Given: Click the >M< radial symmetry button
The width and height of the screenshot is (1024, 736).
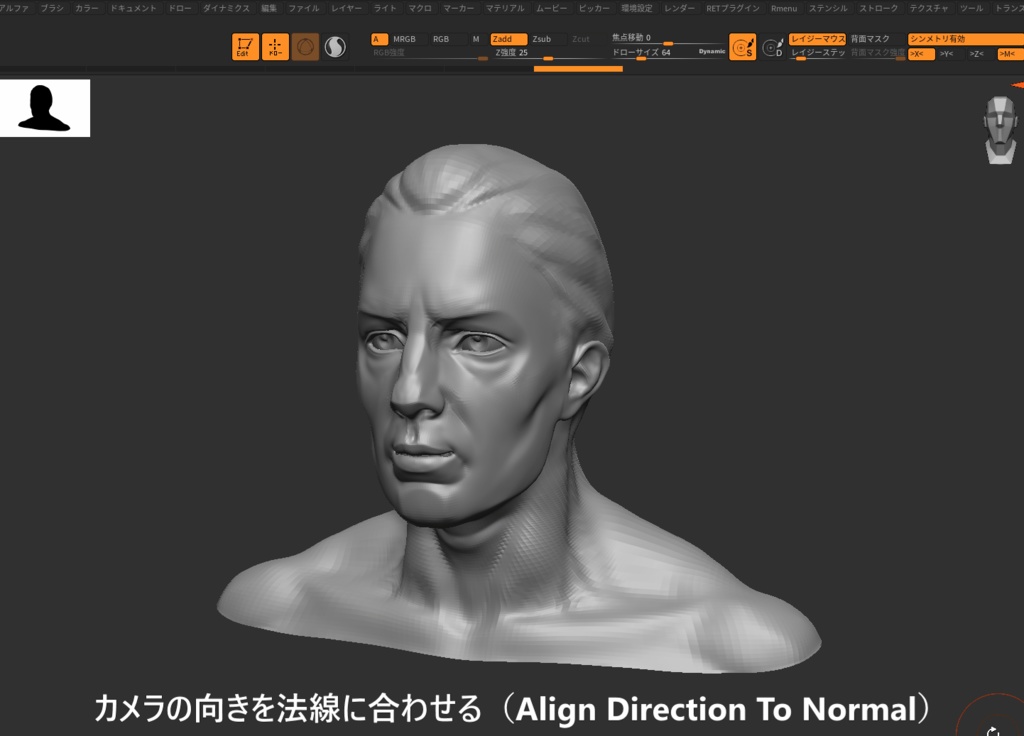Looking at the screenshot, I should coord(1008,54).
